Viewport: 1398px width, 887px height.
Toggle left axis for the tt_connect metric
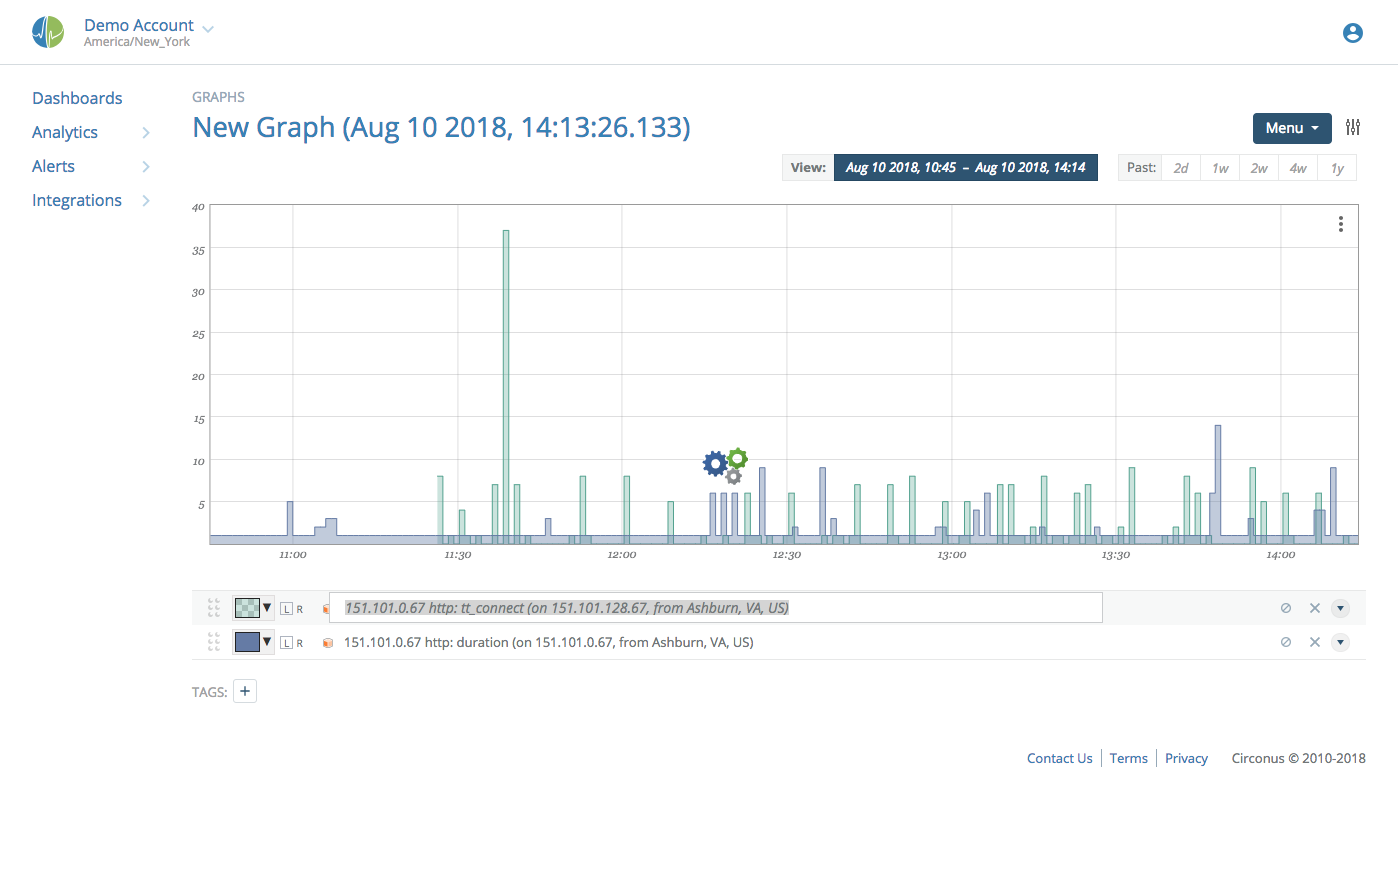(285, 607)
